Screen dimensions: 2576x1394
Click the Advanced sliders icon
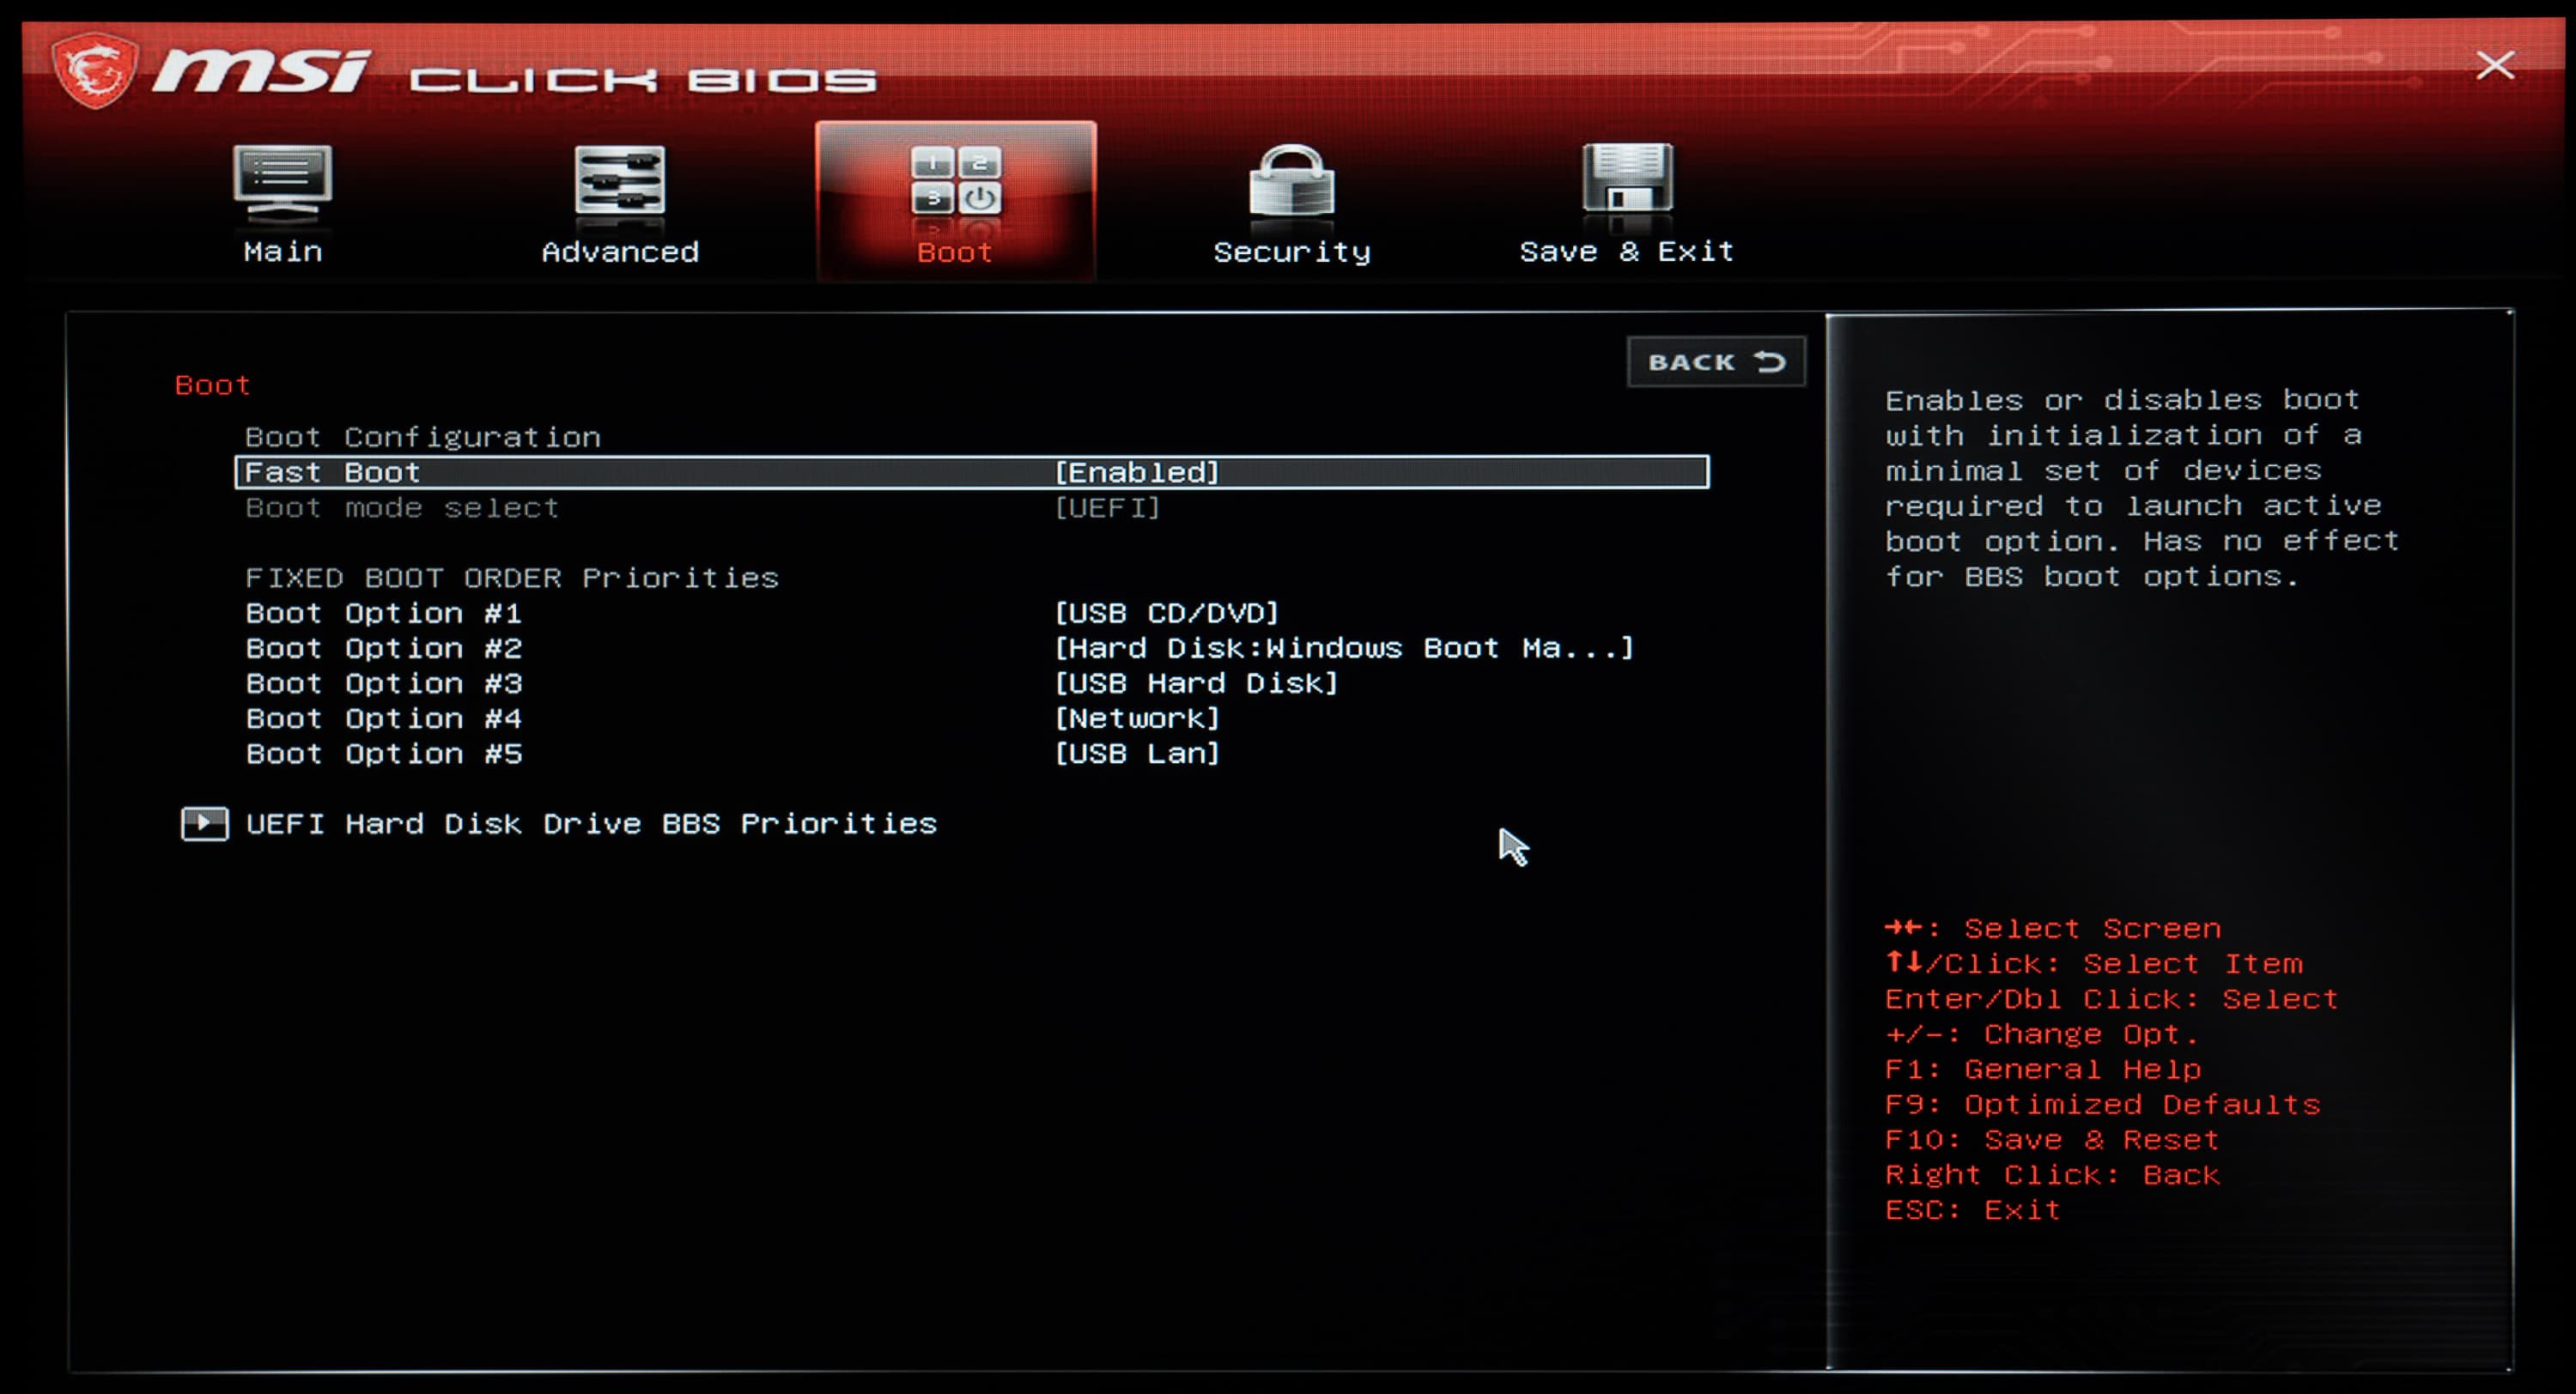[x=619, y=180]
